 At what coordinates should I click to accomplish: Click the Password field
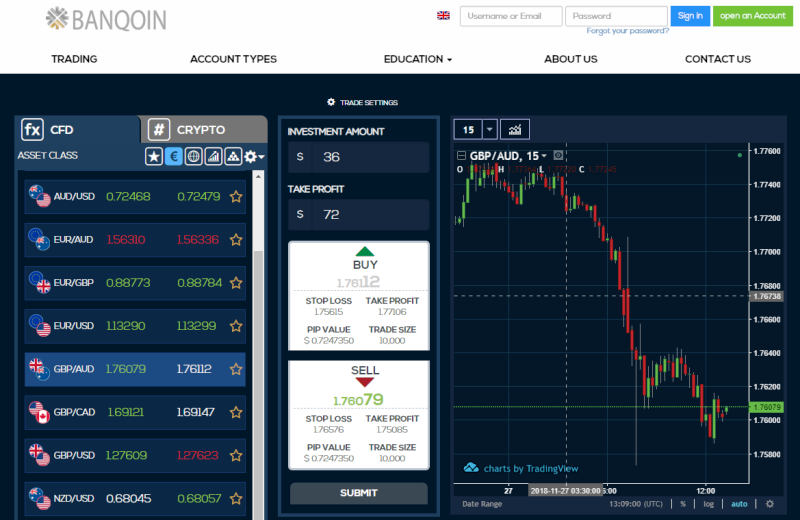[616, 16]
